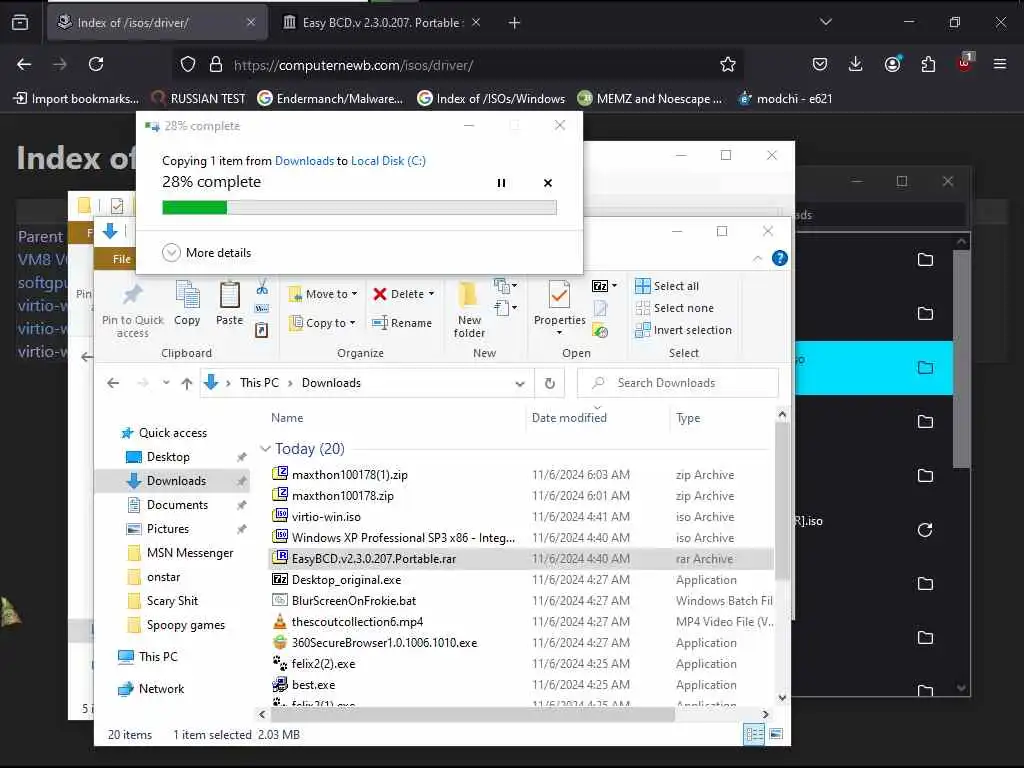Expand More details in the copy dialog
The image size is (1024, 768).
click(x=206, y=253)
